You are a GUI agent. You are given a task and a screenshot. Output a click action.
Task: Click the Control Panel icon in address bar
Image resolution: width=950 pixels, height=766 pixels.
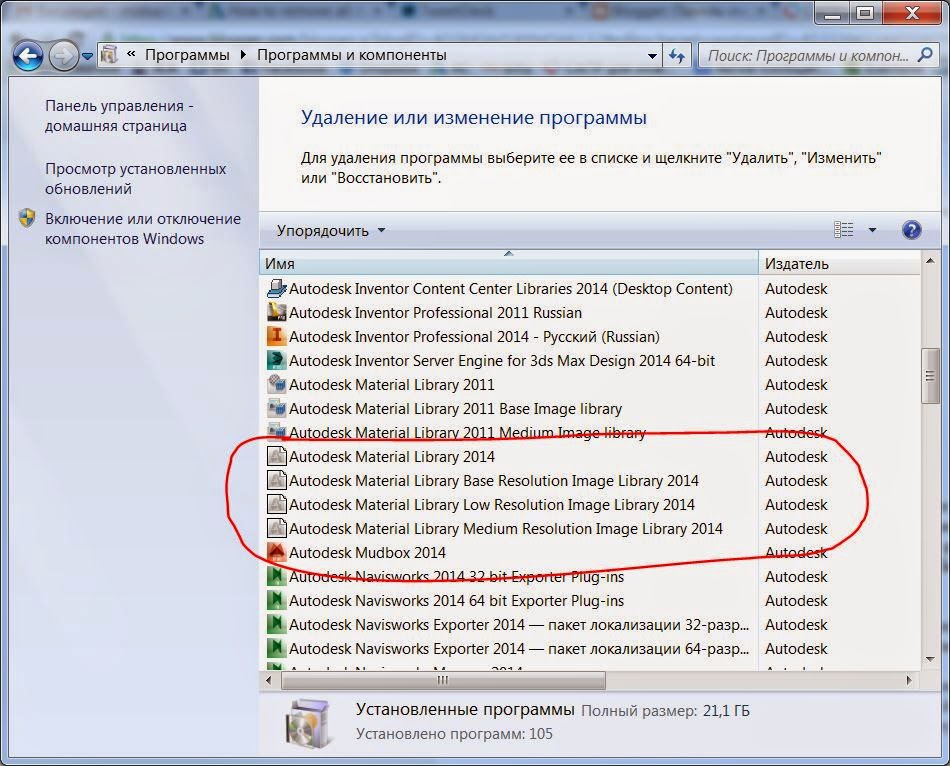click(x=109, y=55)
